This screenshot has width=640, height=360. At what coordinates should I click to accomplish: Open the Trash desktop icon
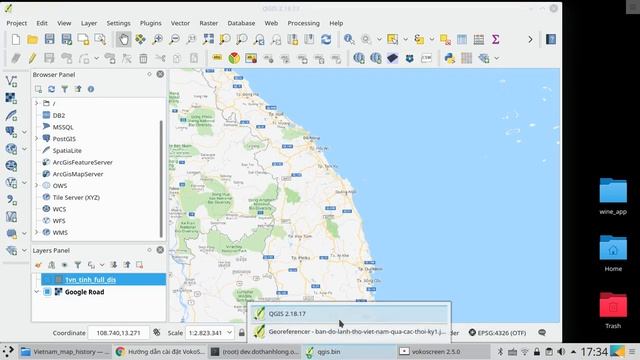(x=613, y=310)
